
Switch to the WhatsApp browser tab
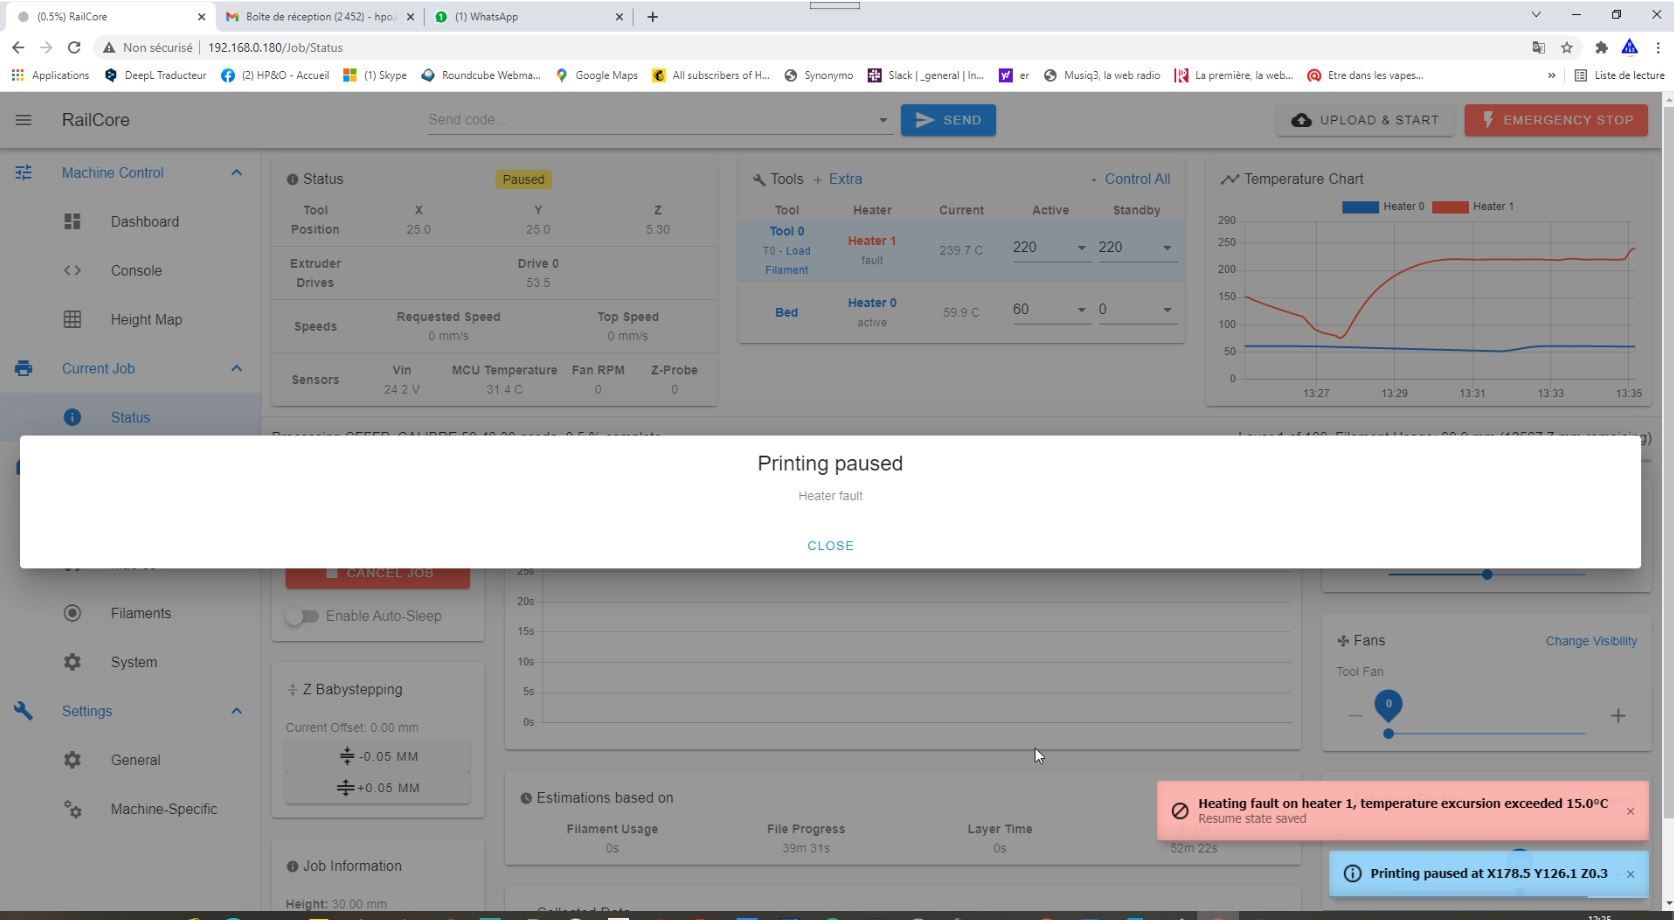530,16
